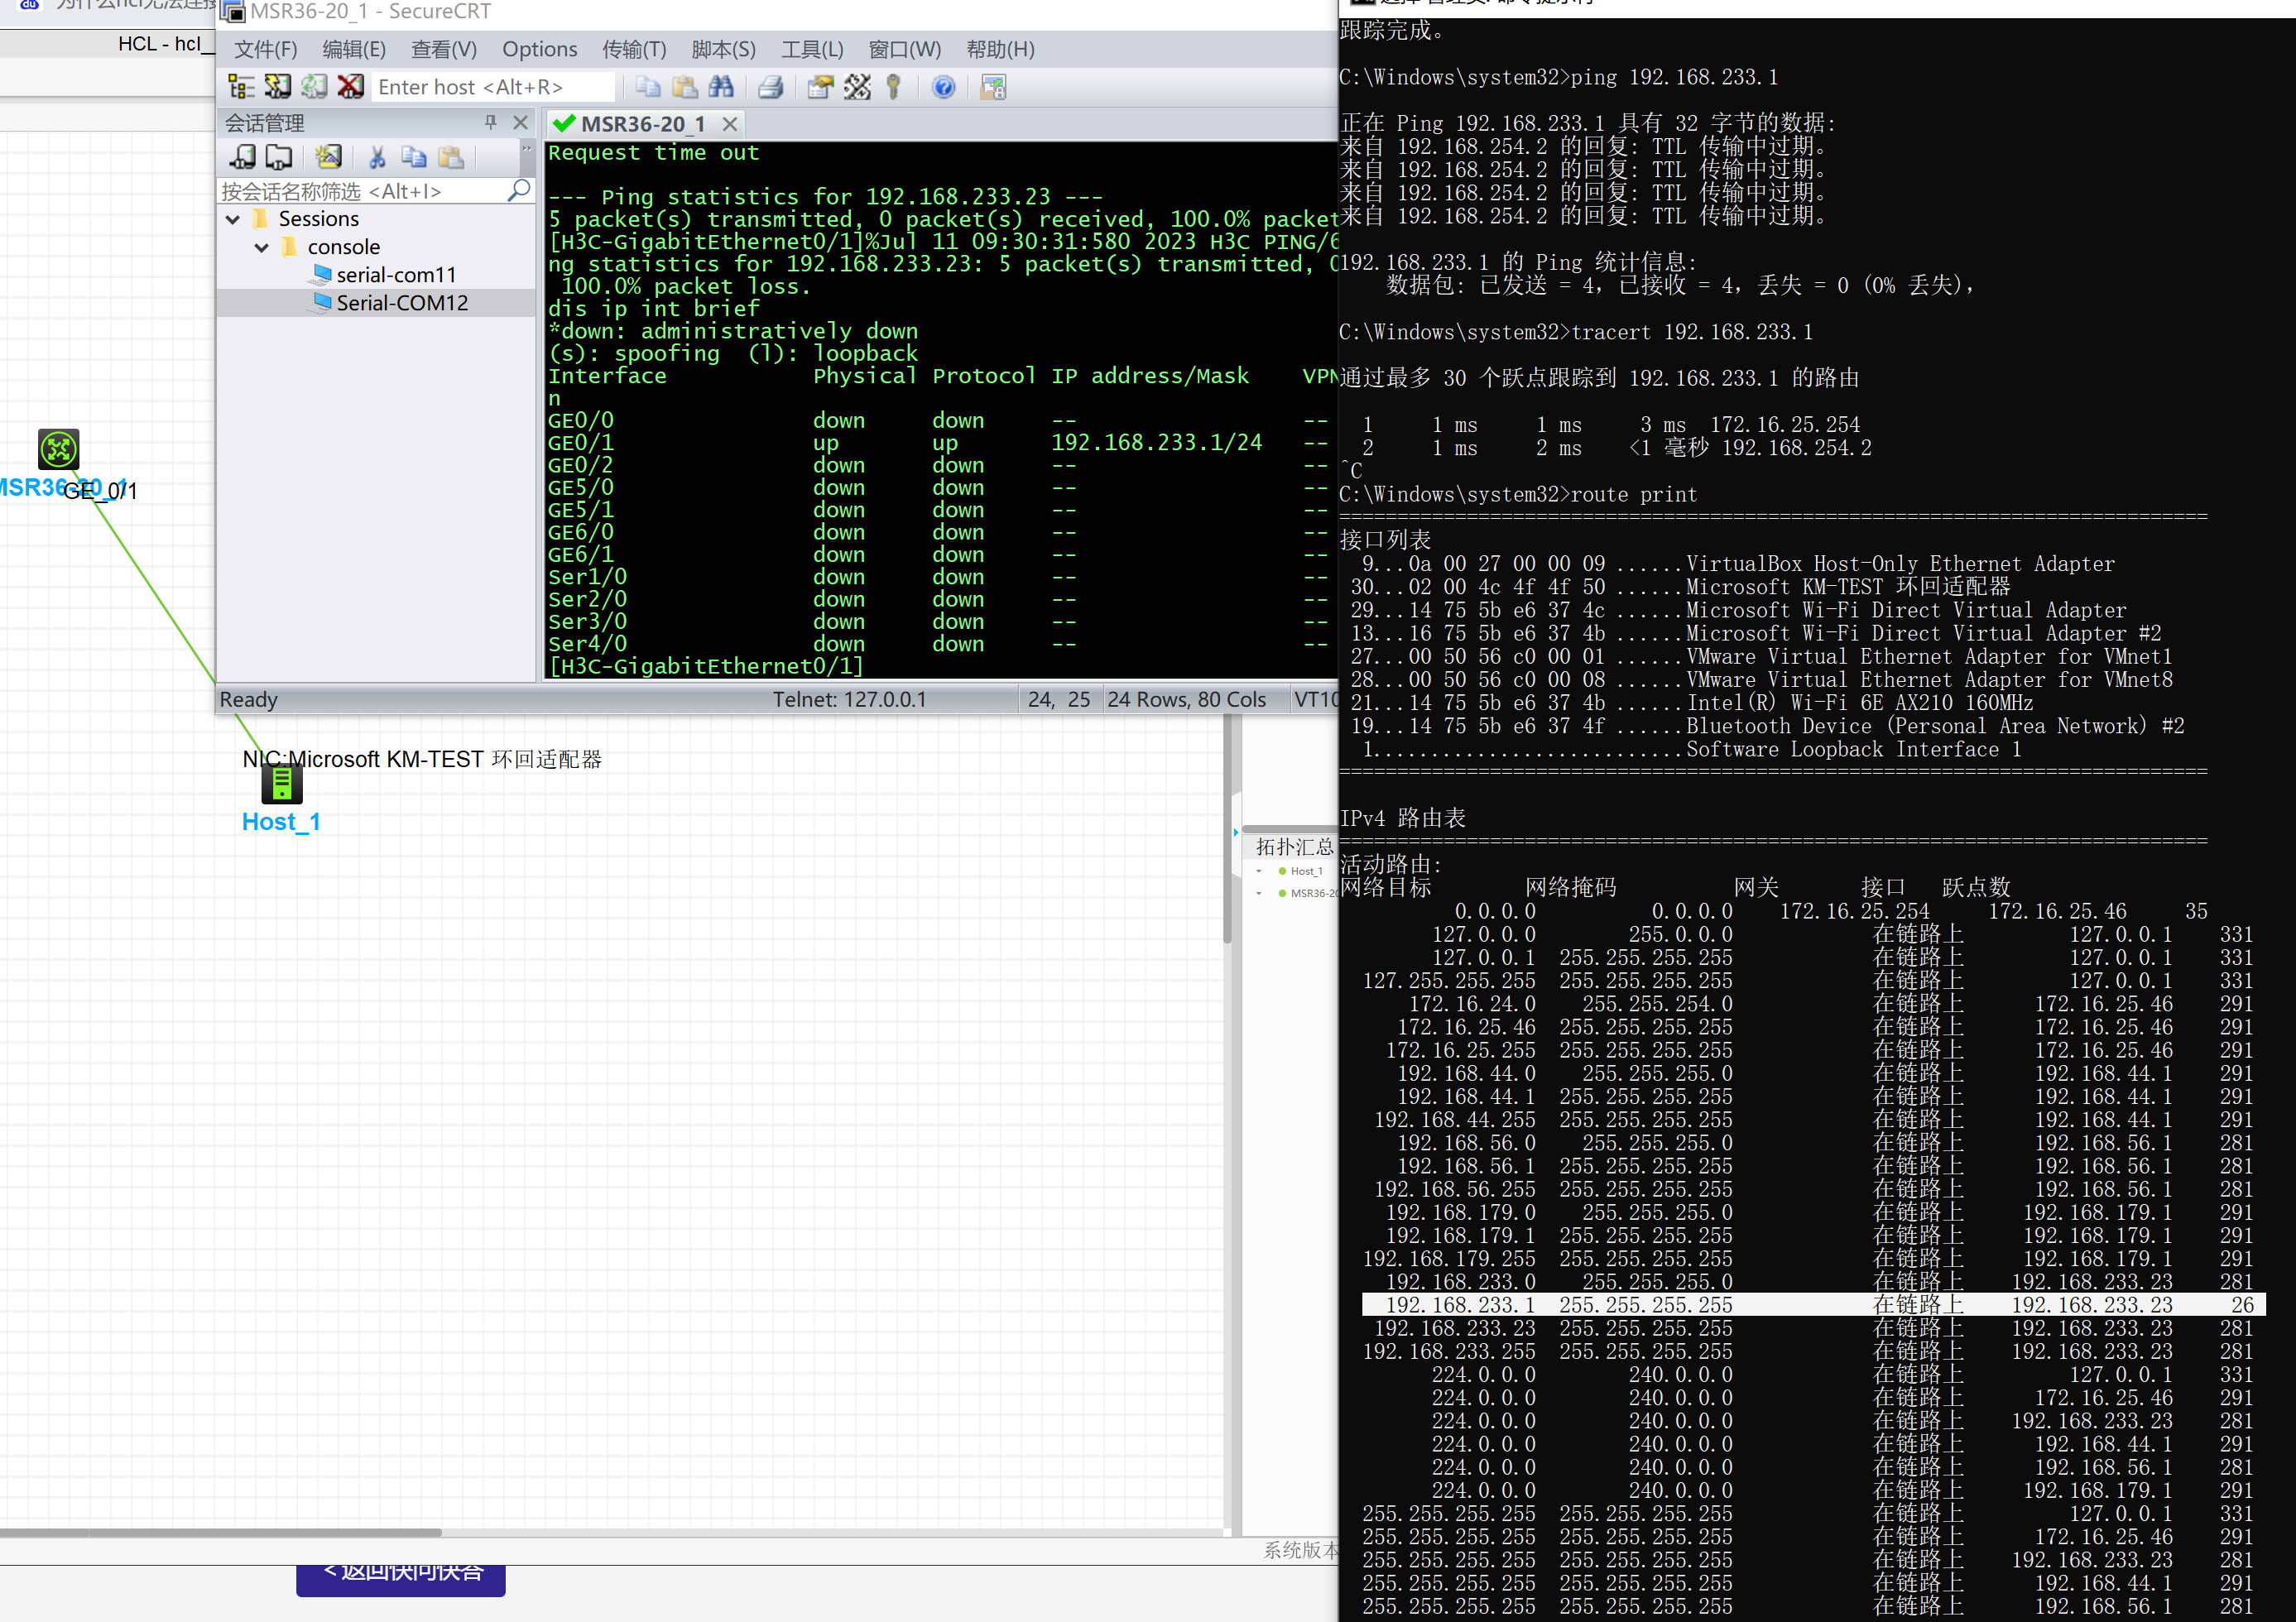Select the serial-com11 session
2296x1622 pixels.
pyautogui.click(x=395, y=275)
